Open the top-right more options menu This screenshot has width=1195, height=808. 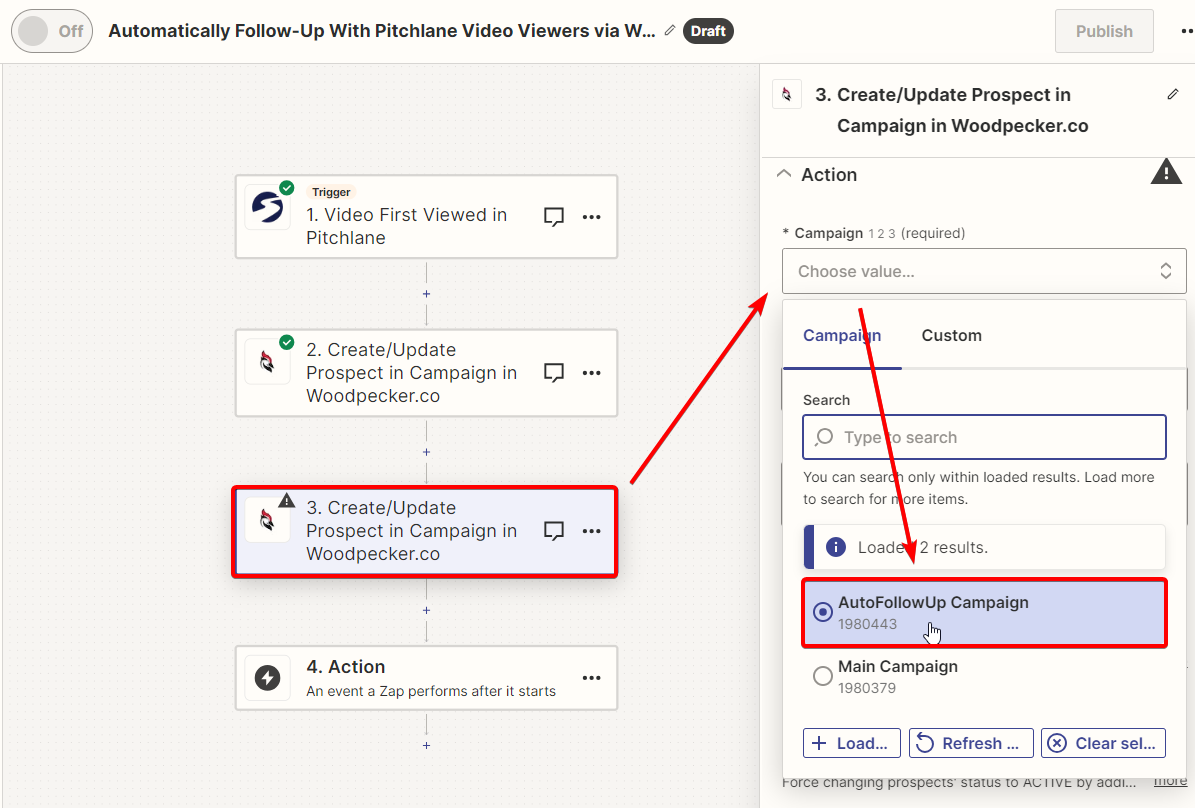point(1187,31)
